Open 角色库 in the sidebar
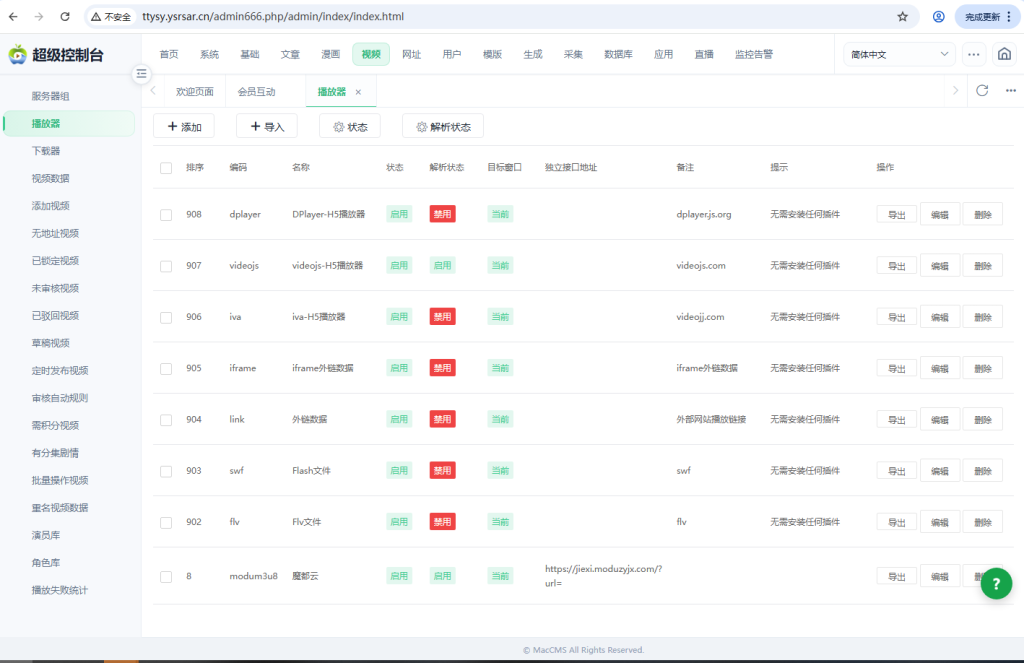Screen dimensions: 1024x663 (46, 562)
